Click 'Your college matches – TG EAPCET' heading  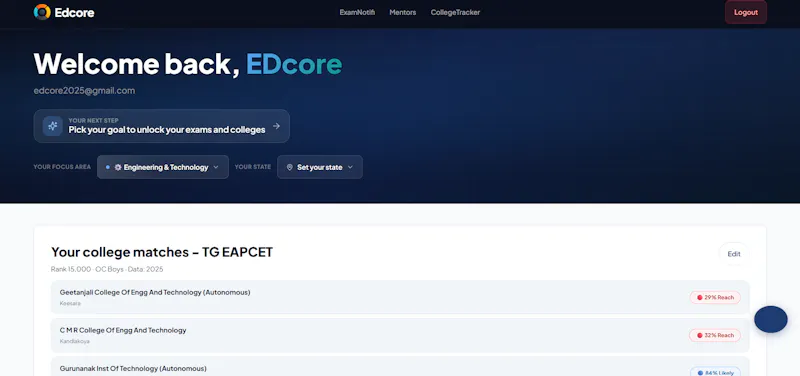click(162, 252)
